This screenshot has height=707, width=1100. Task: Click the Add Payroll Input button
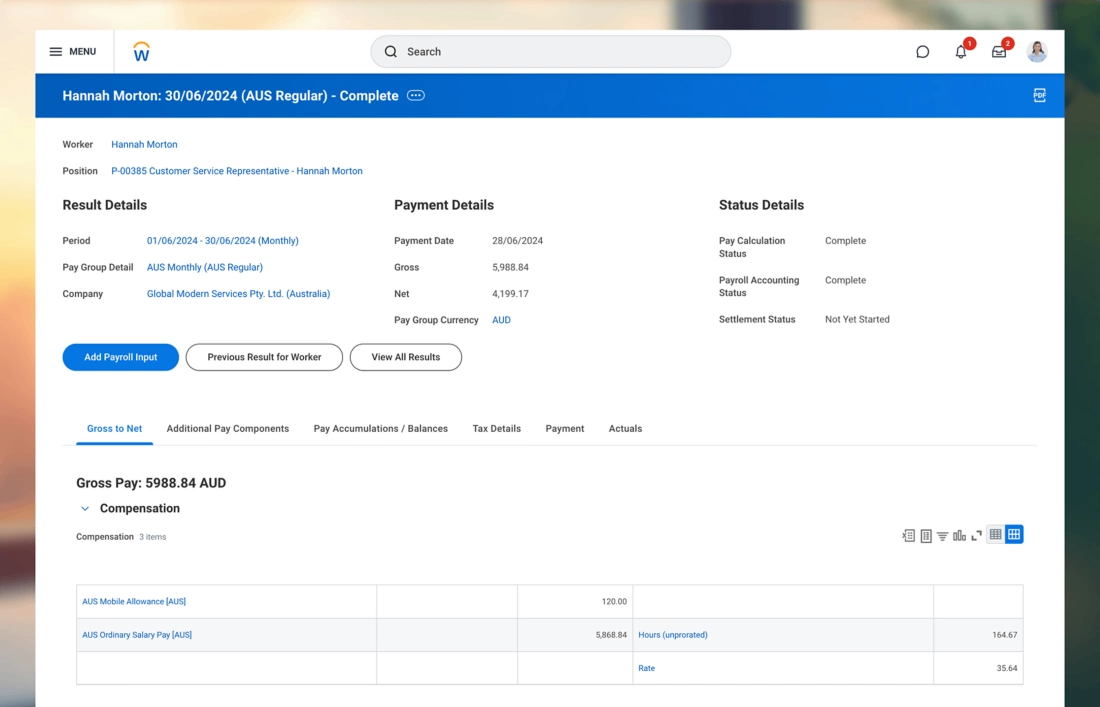[120, 357]
